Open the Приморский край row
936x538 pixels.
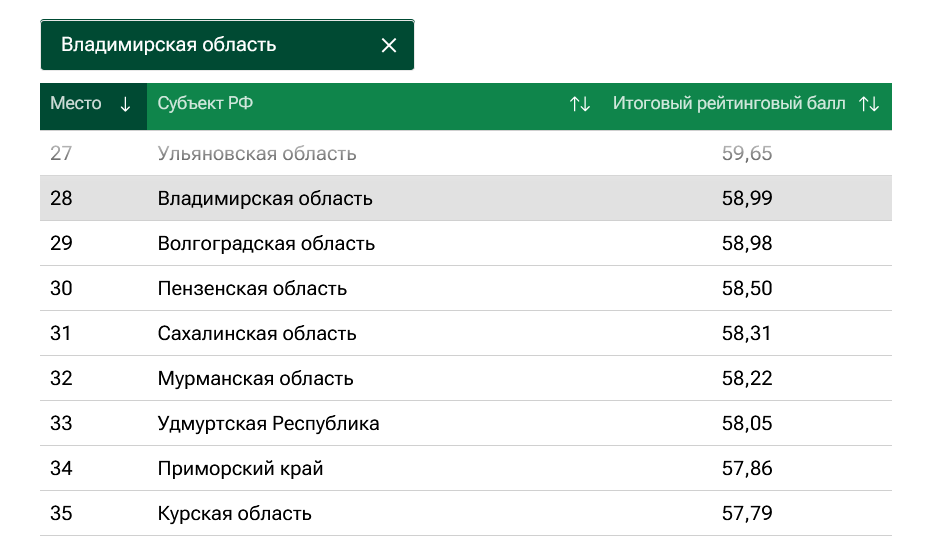coord(466,468)
